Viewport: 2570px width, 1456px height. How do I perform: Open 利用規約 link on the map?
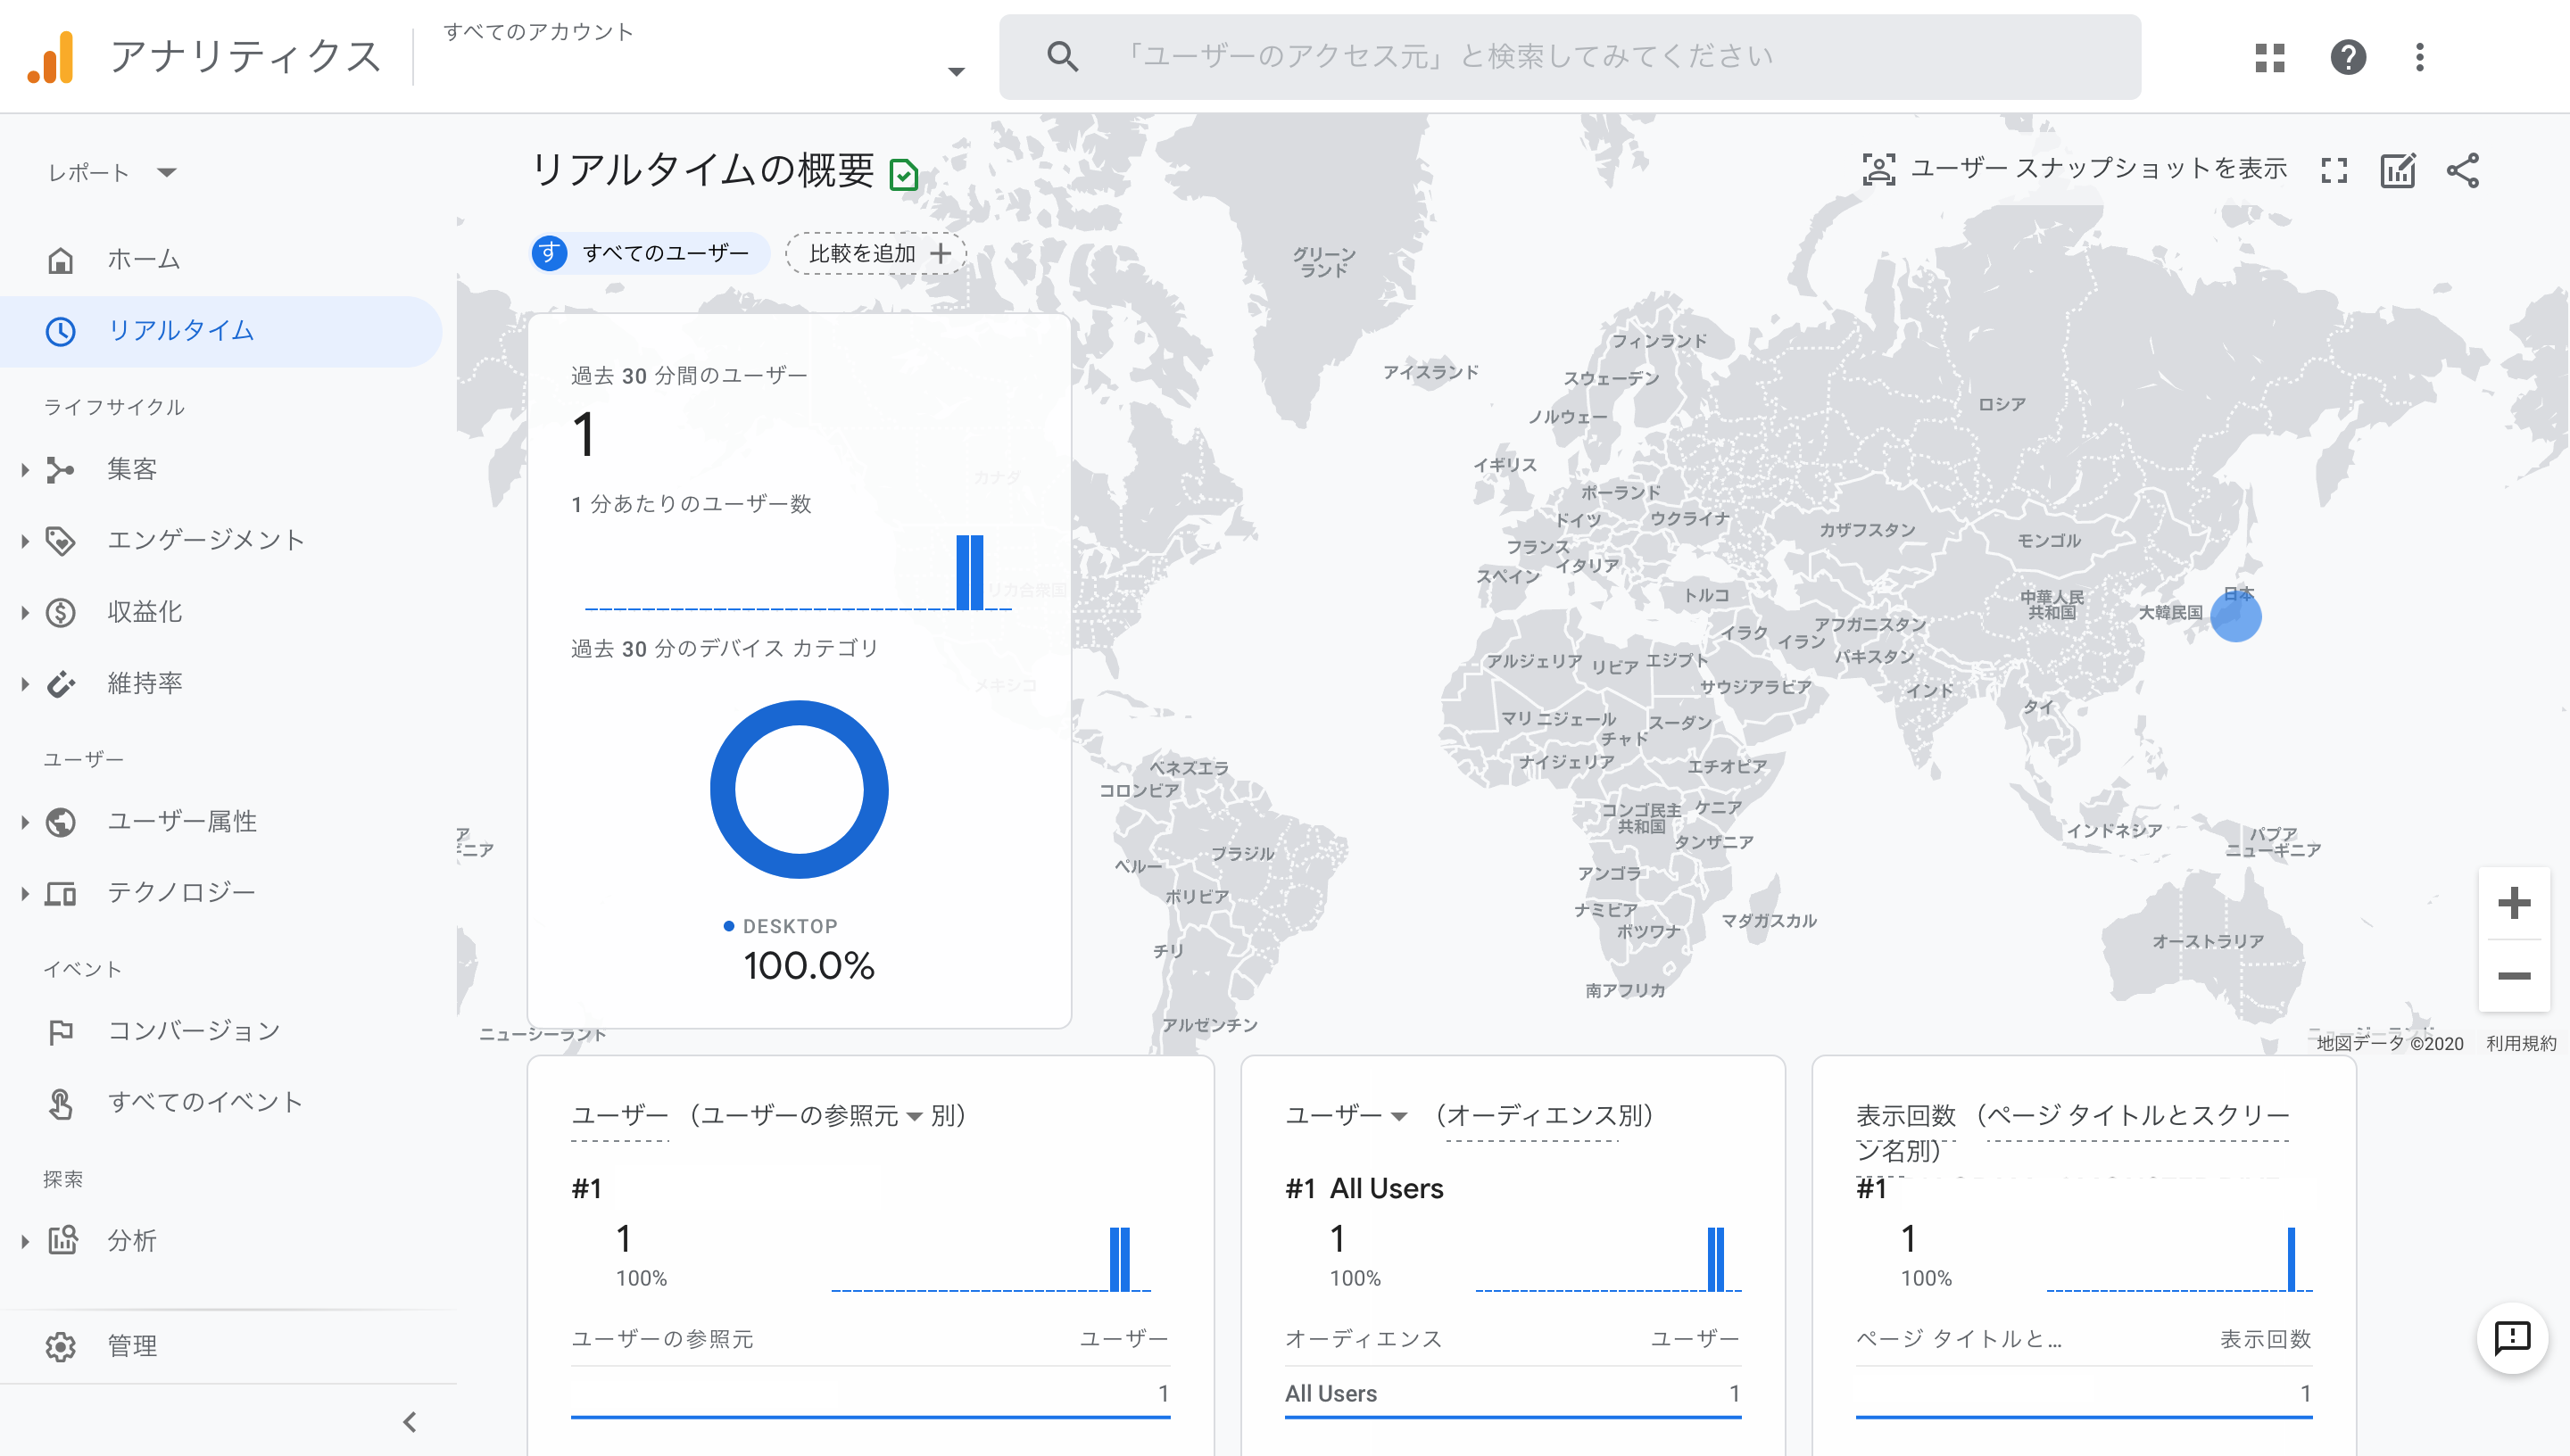[2521, 1043]
